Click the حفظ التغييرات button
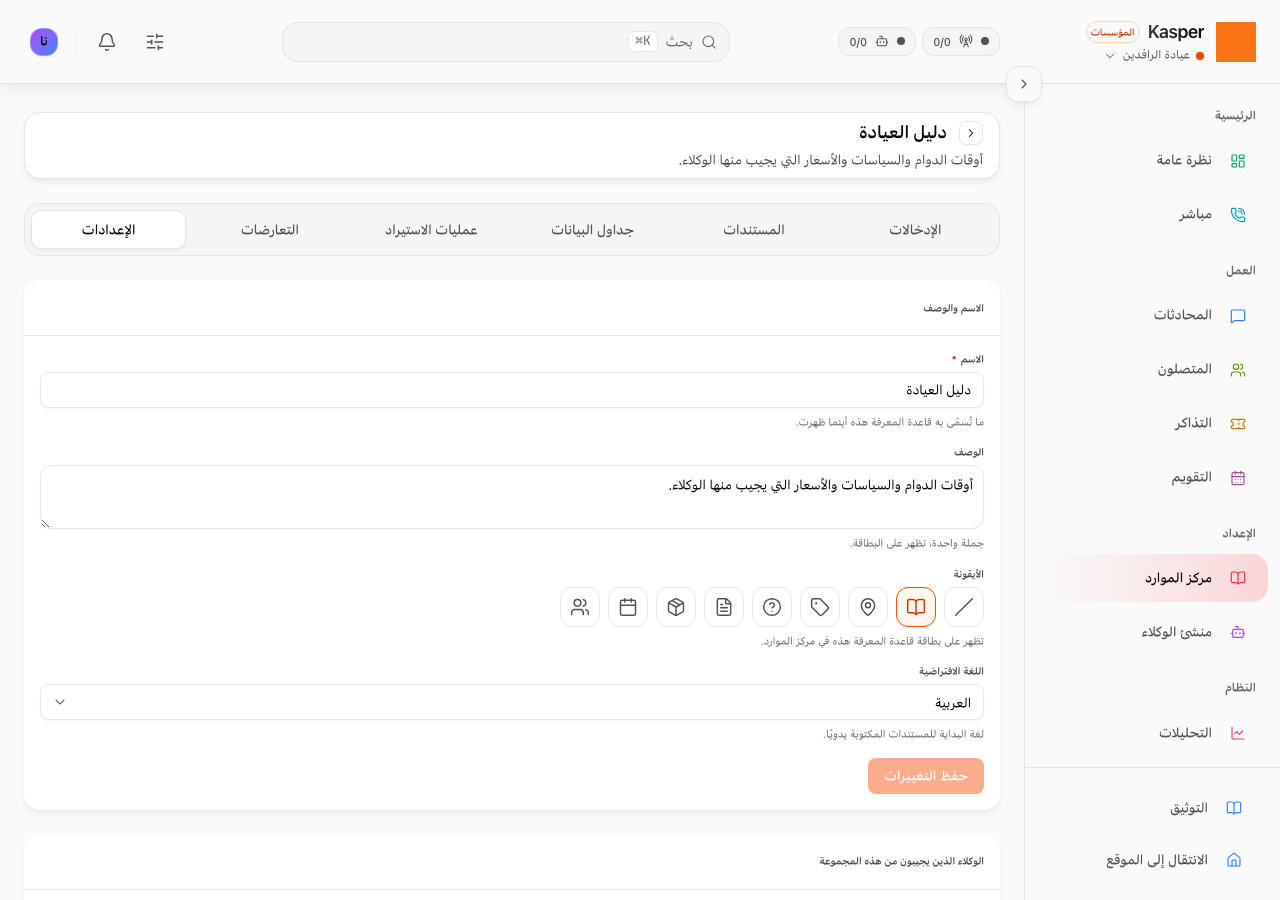This screenshot has width=1280, height=900. coord(926,776)
